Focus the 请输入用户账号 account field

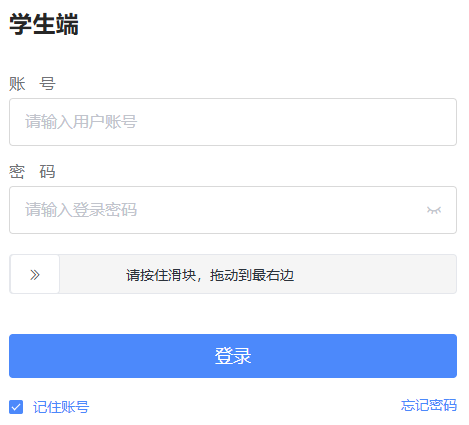[x=233, y=122]
